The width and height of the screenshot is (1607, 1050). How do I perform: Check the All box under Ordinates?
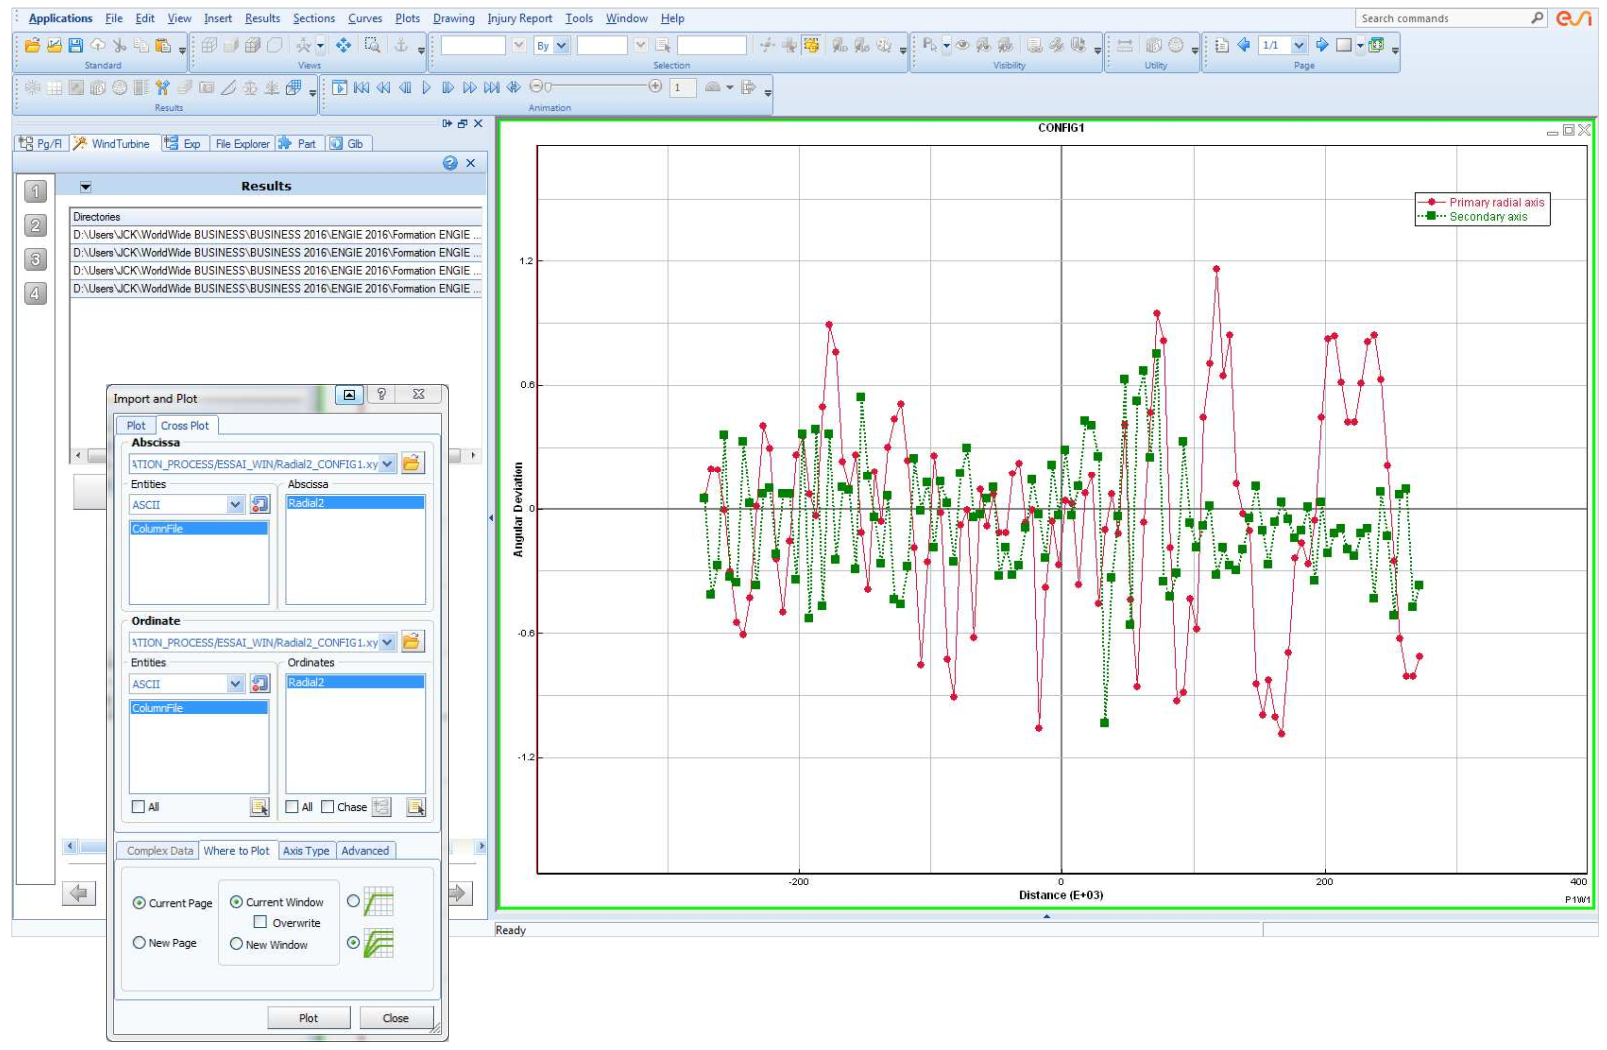click(292, 807)
